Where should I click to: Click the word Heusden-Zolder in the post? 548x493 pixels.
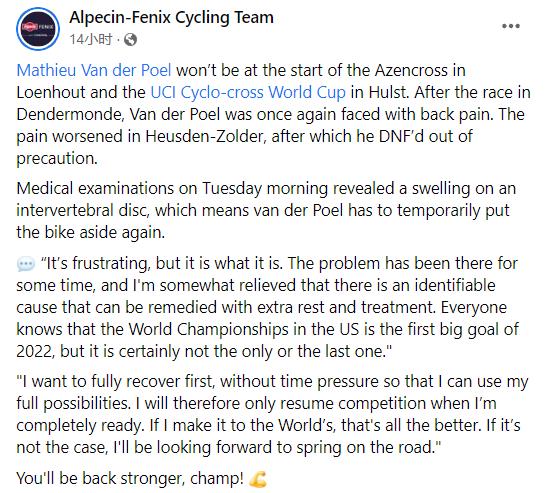pos(204,136)
